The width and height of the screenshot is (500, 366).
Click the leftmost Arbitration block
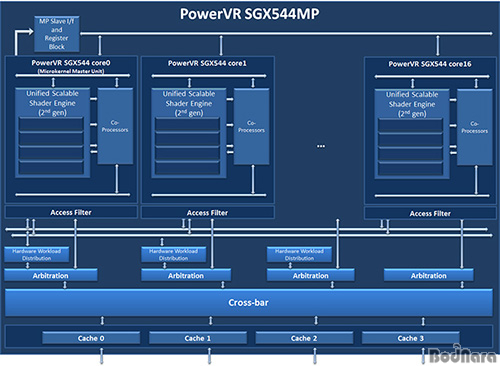tap(51, 275)
